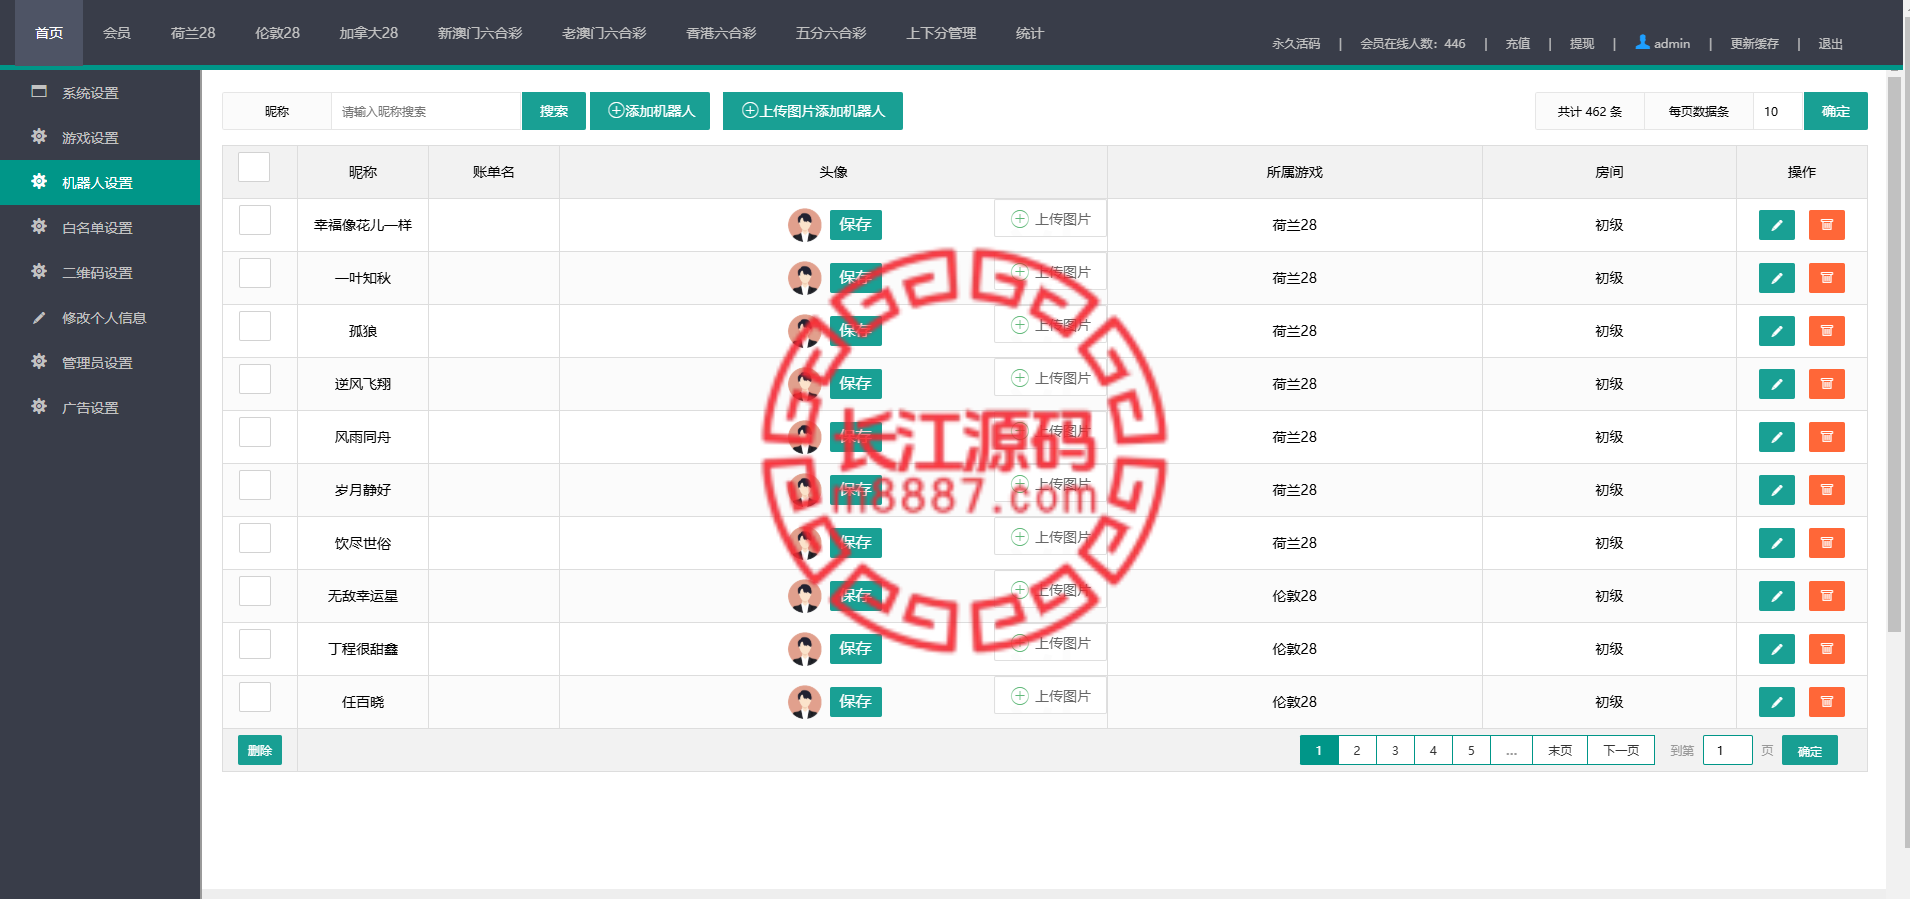Check the box for 任百晓
This screenshot has width=1910, height=899.
tap(255, 697)
